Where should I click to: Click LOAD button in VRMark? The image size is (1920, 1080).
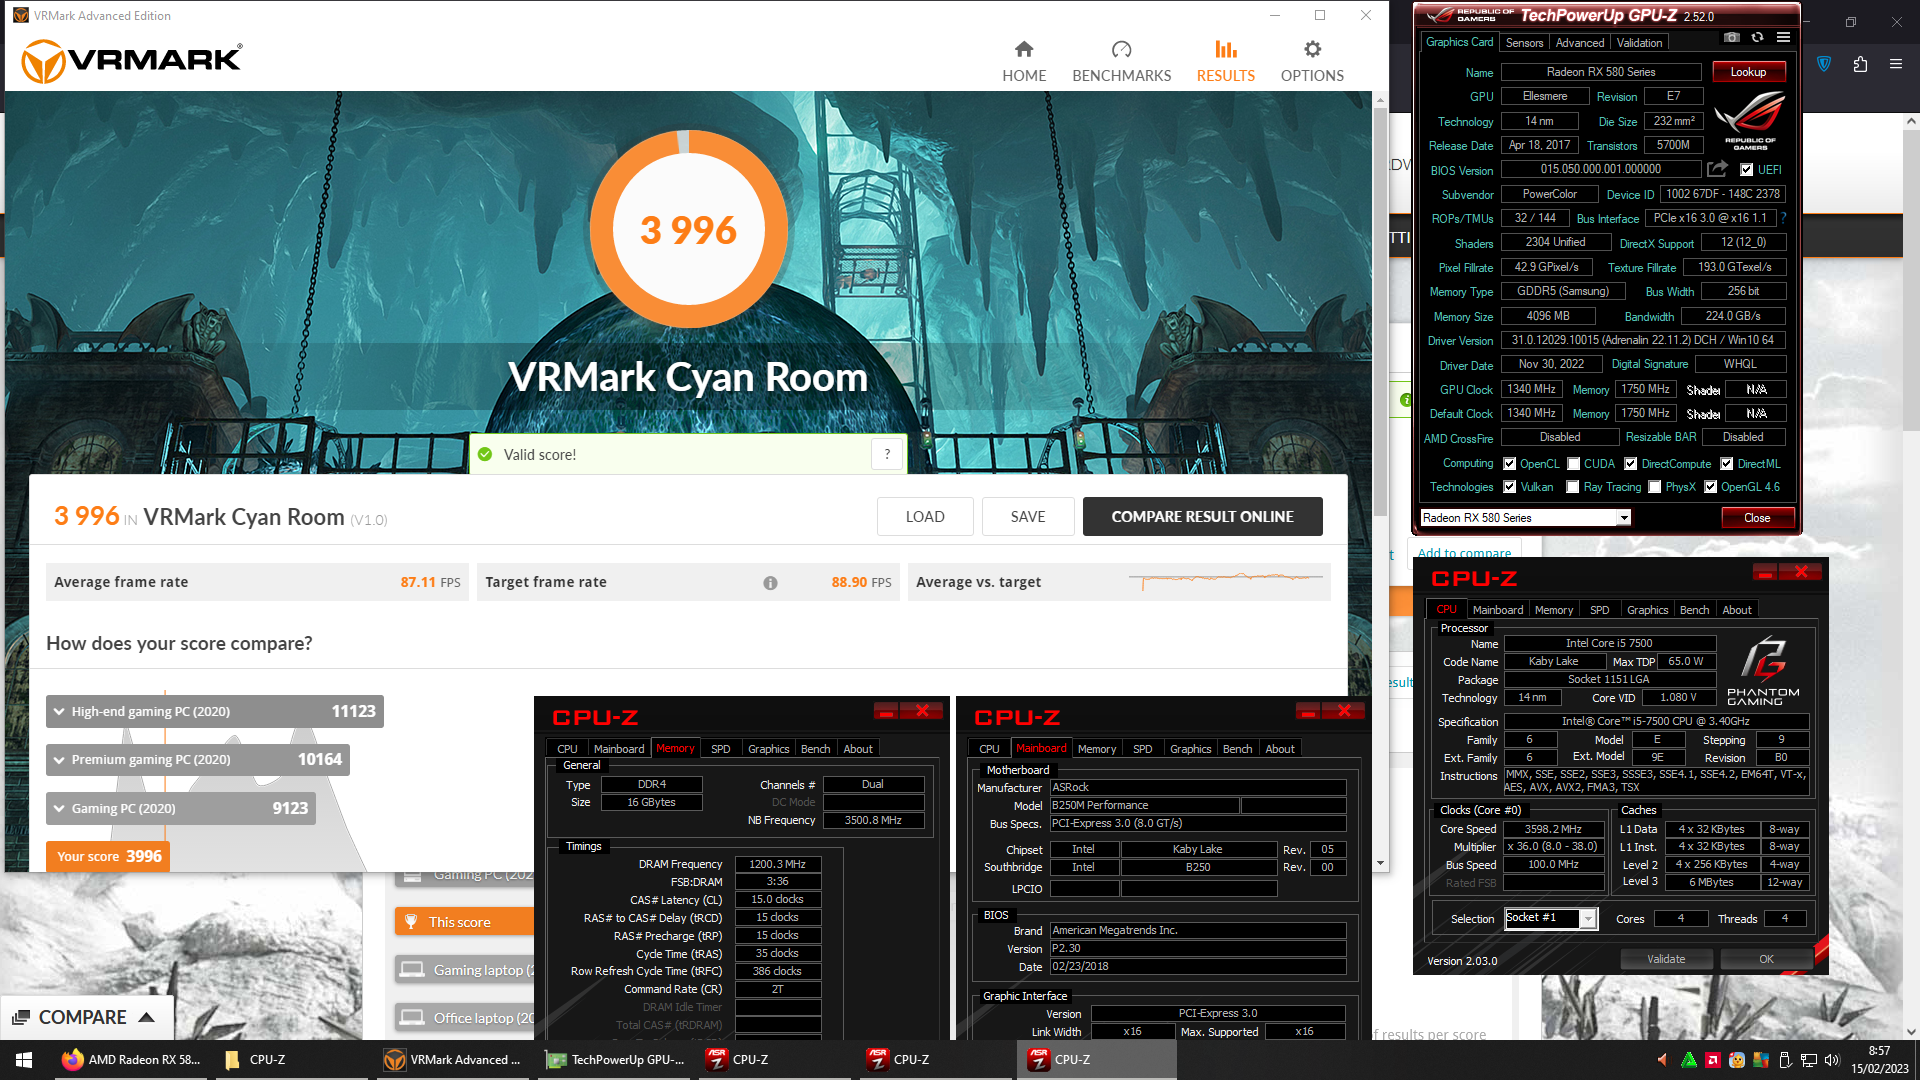tap(925, 517)
